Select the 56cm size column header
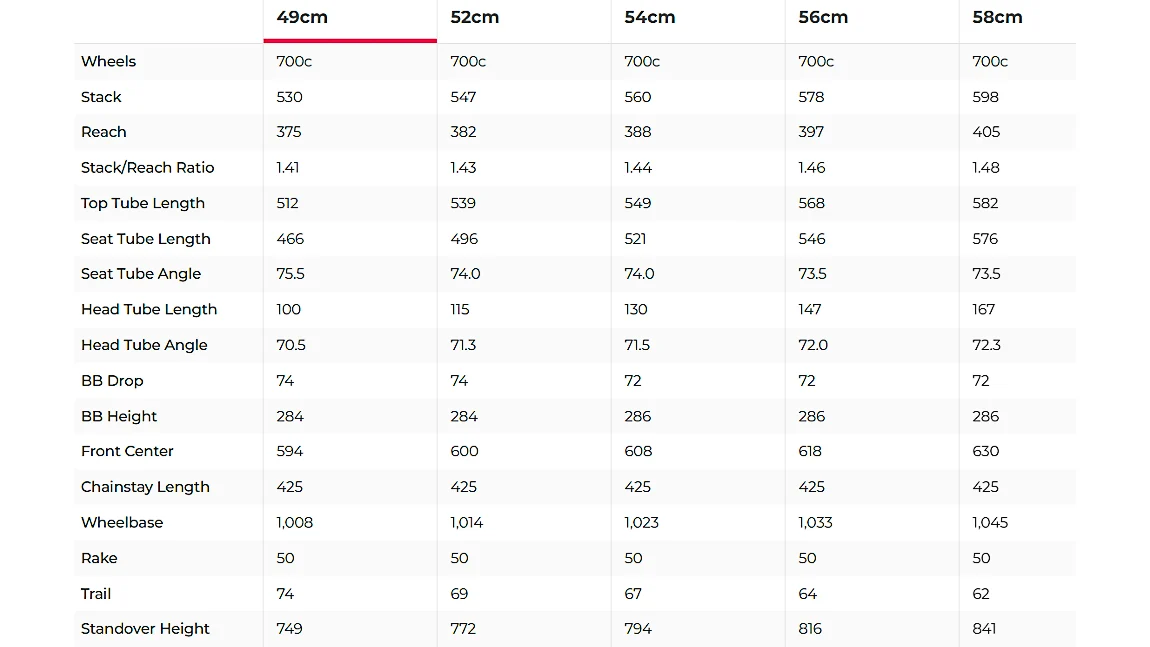 click(x=823, y=17)
